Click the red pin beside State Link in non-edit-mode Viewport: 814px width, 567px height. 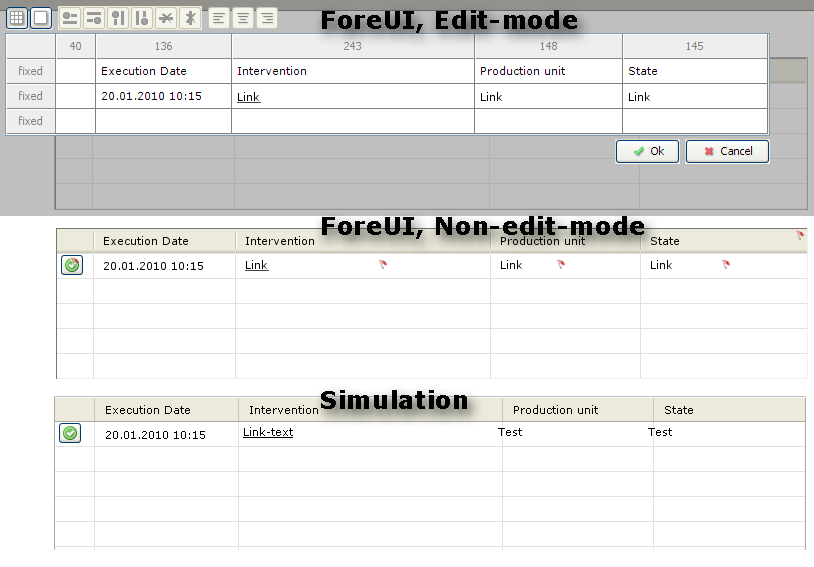[726, 264]
